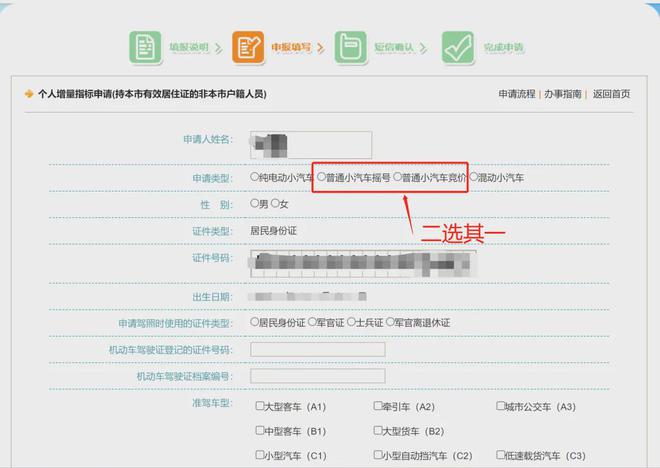The image size is (660, 468).
Task: Choose 男 for gender
Action: coord(254,203)
